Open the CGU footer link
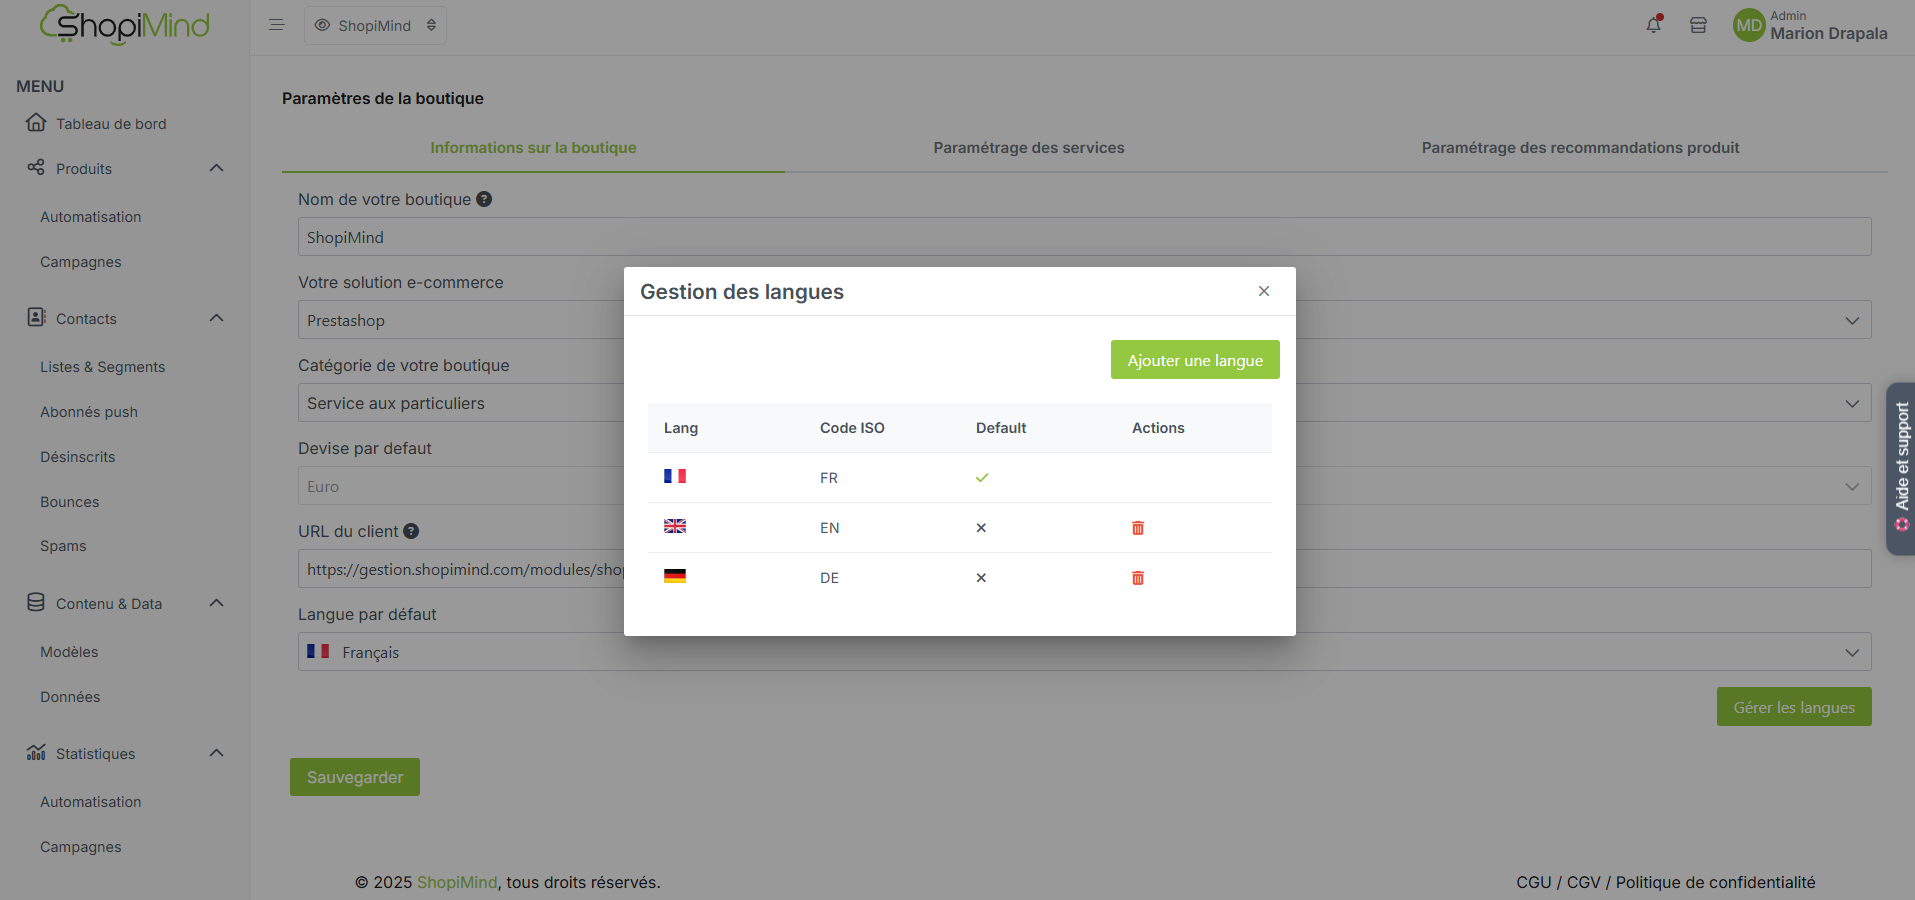The width and height of the screenshot is (1915, 900). tap(1534, 882)
